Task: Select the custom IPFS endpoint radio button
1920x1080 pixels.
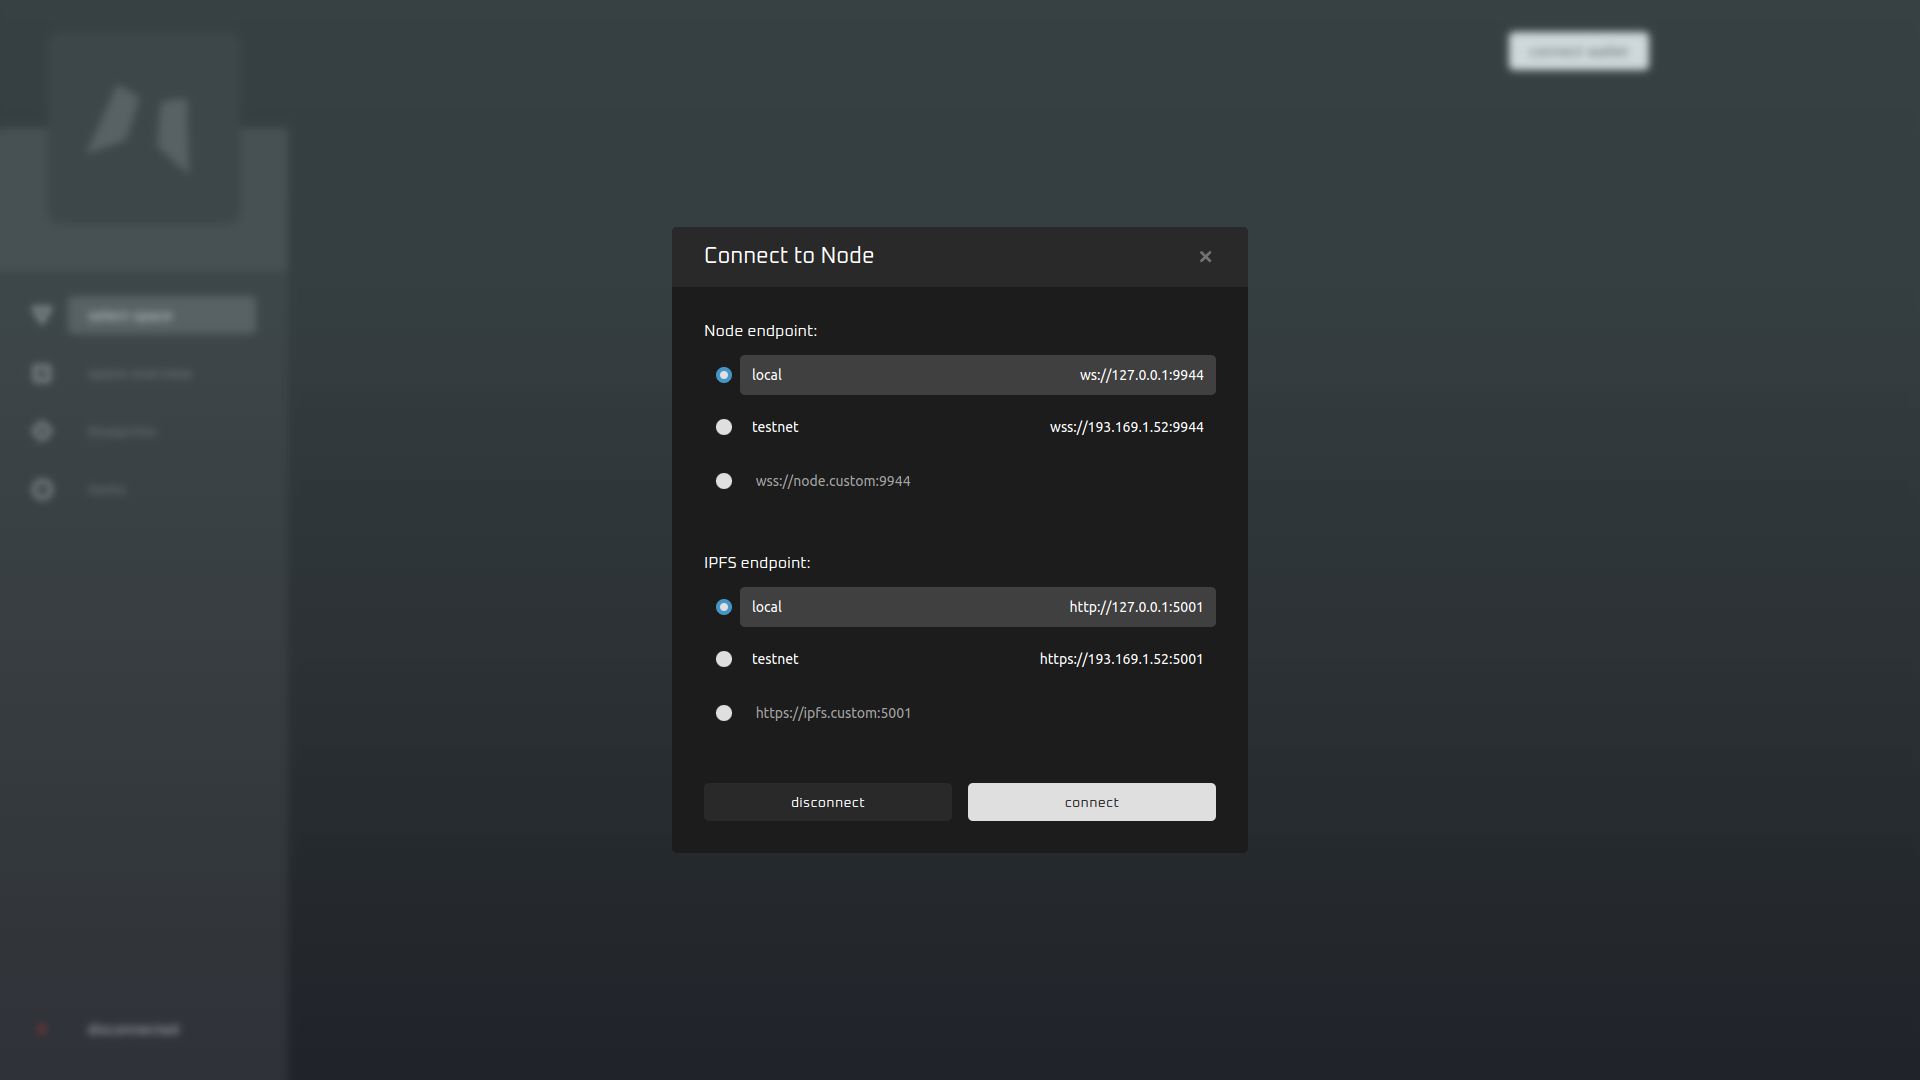Action: click(x=724, y=713)
